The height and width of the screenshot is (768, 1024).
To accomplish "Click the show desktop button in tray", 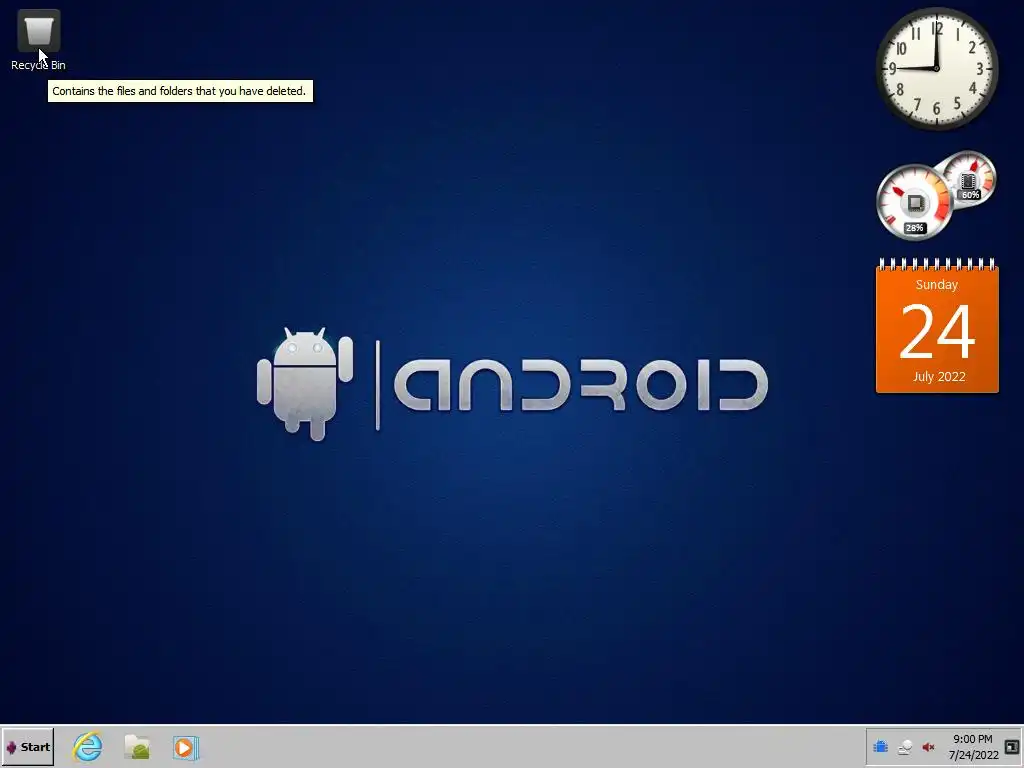I will click(x=1012, y=746).
